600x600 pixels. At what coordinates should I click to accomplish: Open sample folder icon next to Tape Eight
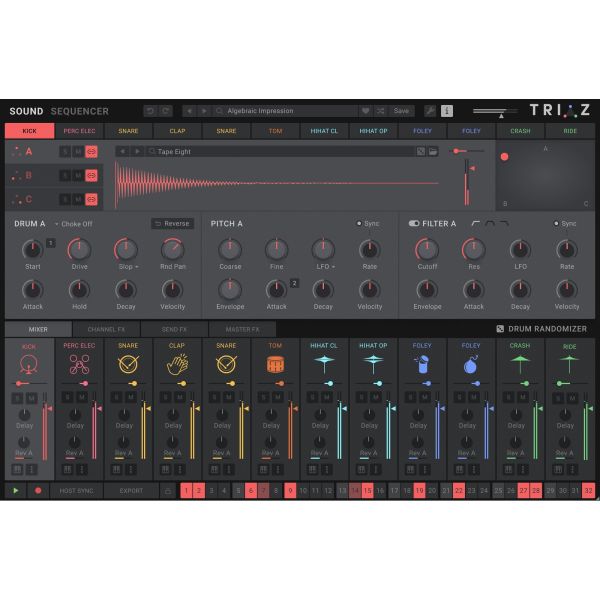(433, 152)
